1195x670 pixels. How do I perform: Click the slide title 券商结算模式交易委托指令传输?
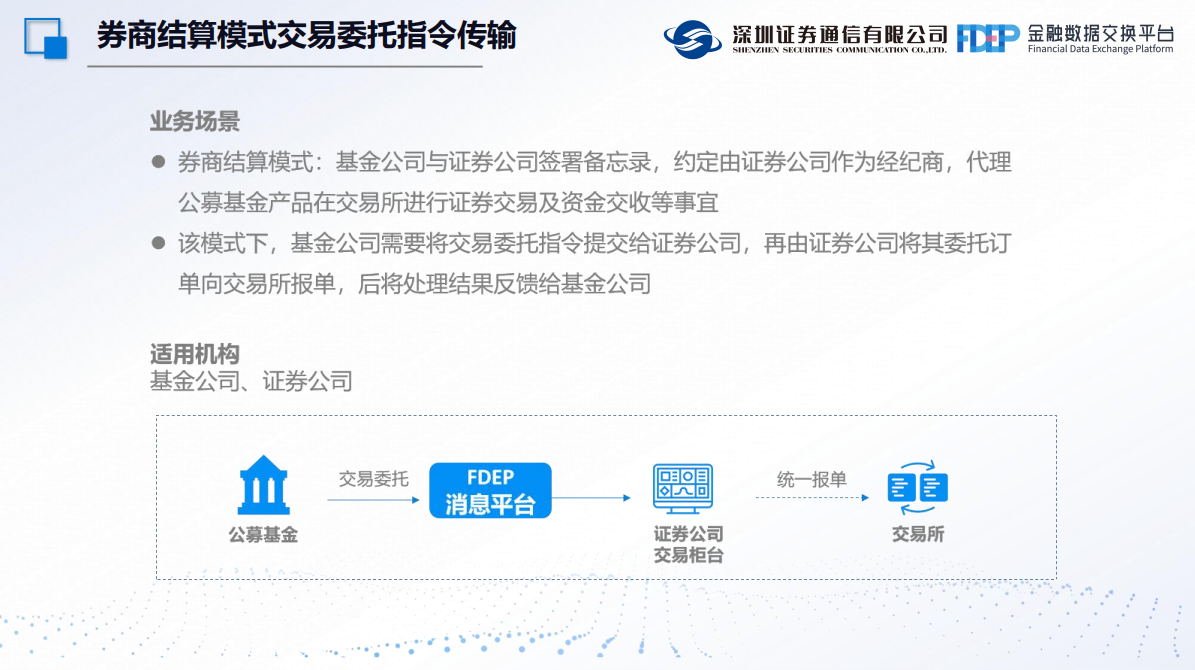[306, 35]
